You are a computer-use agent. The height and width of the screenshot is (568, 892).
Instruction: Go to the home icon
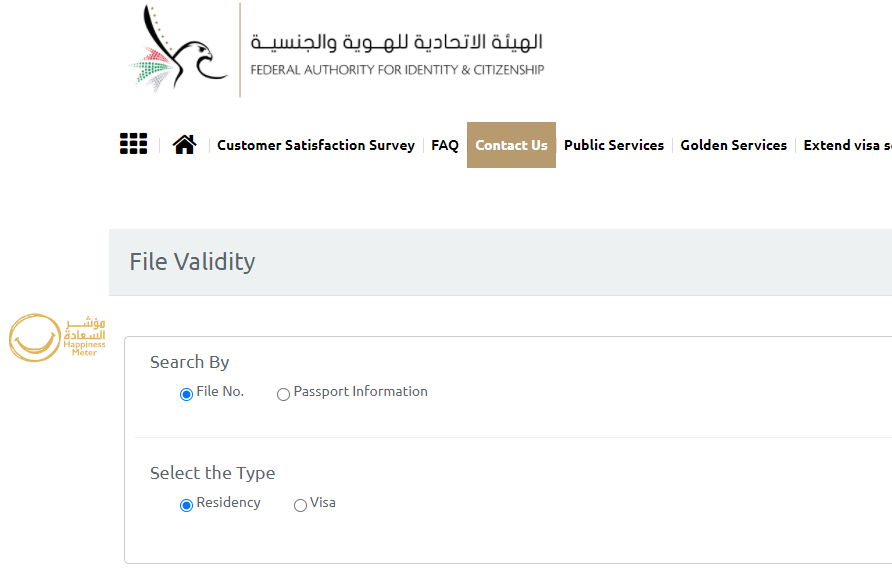[184, 145]
